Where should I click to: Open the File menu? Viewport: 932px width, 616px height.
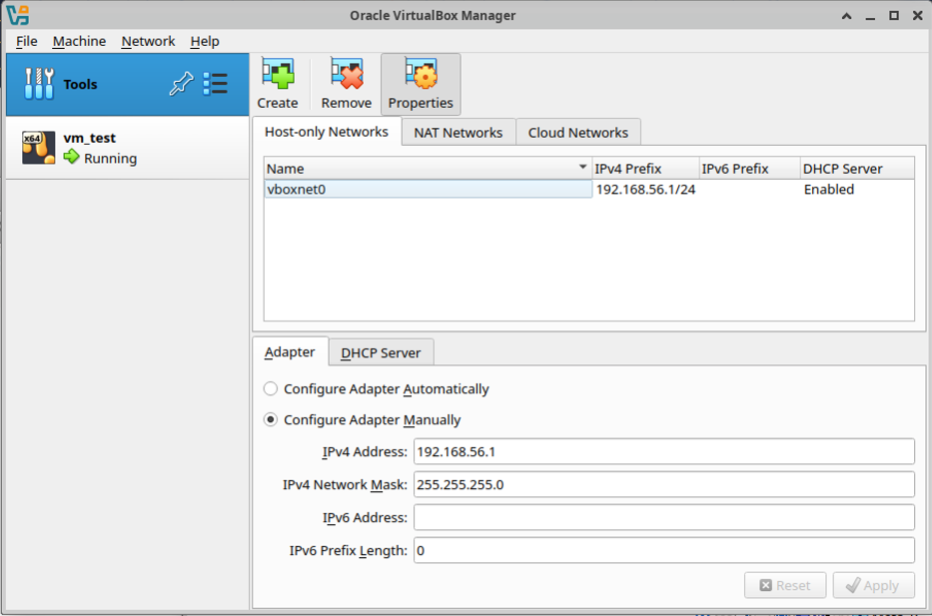click(x=27, y=41)
